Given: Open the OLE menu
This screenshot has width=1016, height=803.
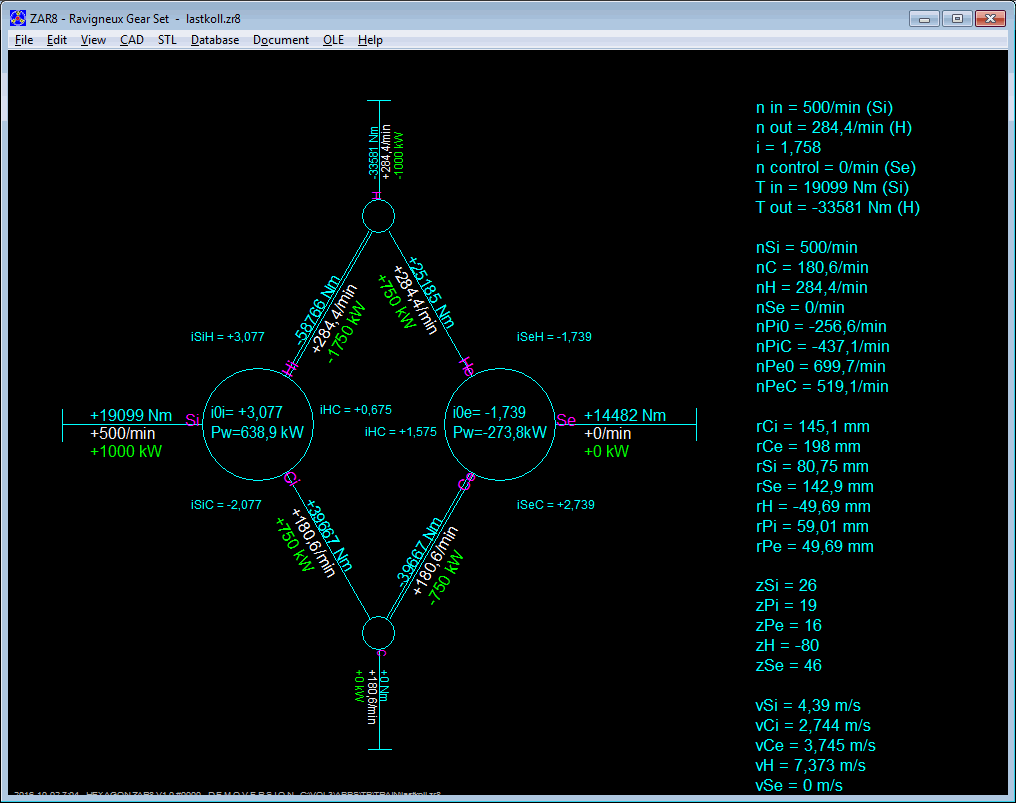Looking at the screenshot, I should (333, 40).
